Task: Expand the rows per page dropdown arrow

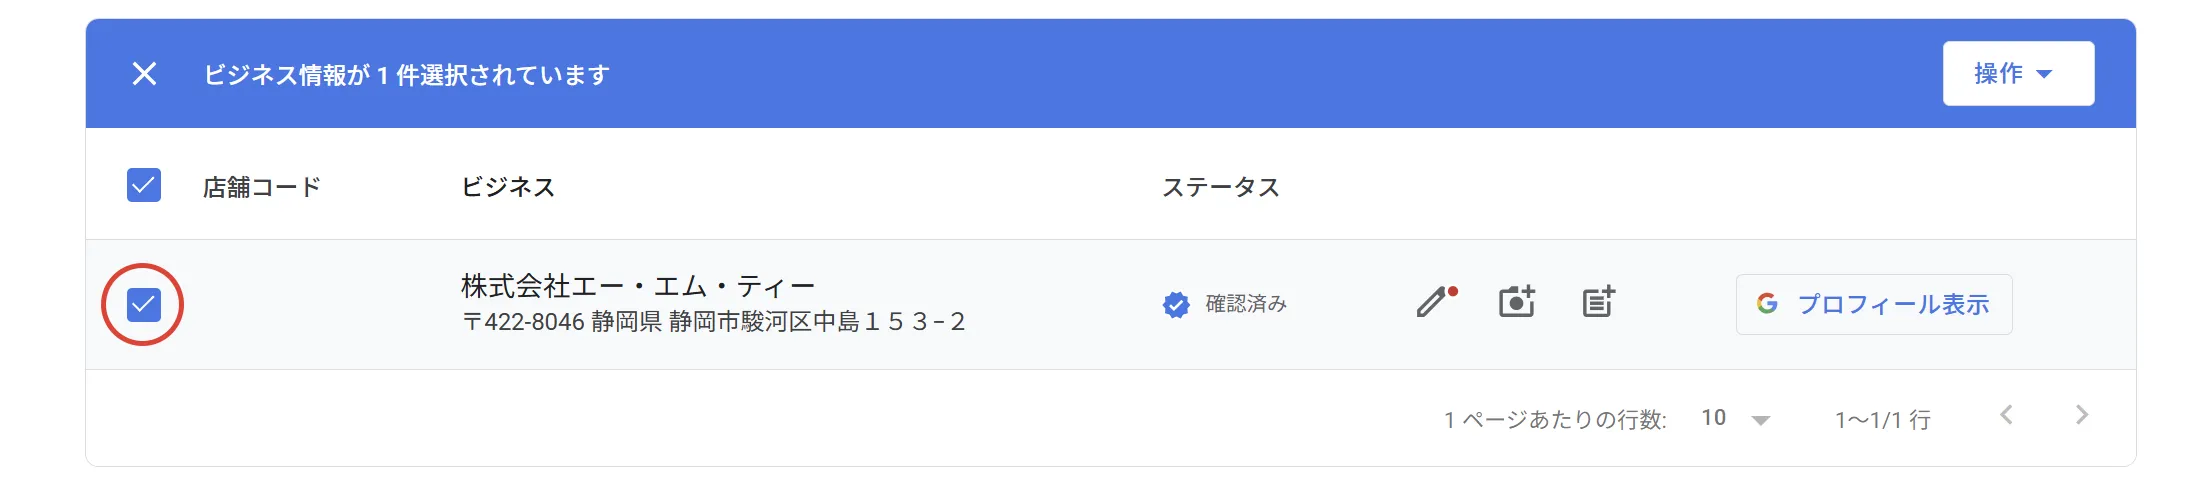Action: [1761, 420]
